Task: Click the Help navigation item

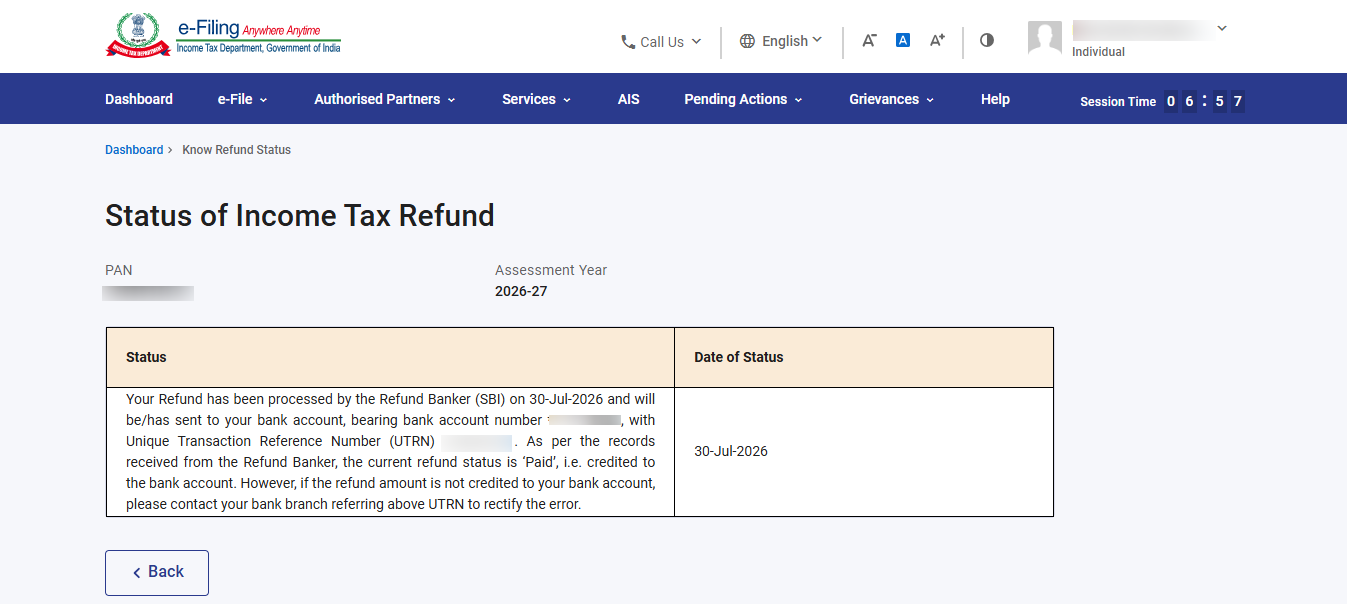Action: [995, 99]
